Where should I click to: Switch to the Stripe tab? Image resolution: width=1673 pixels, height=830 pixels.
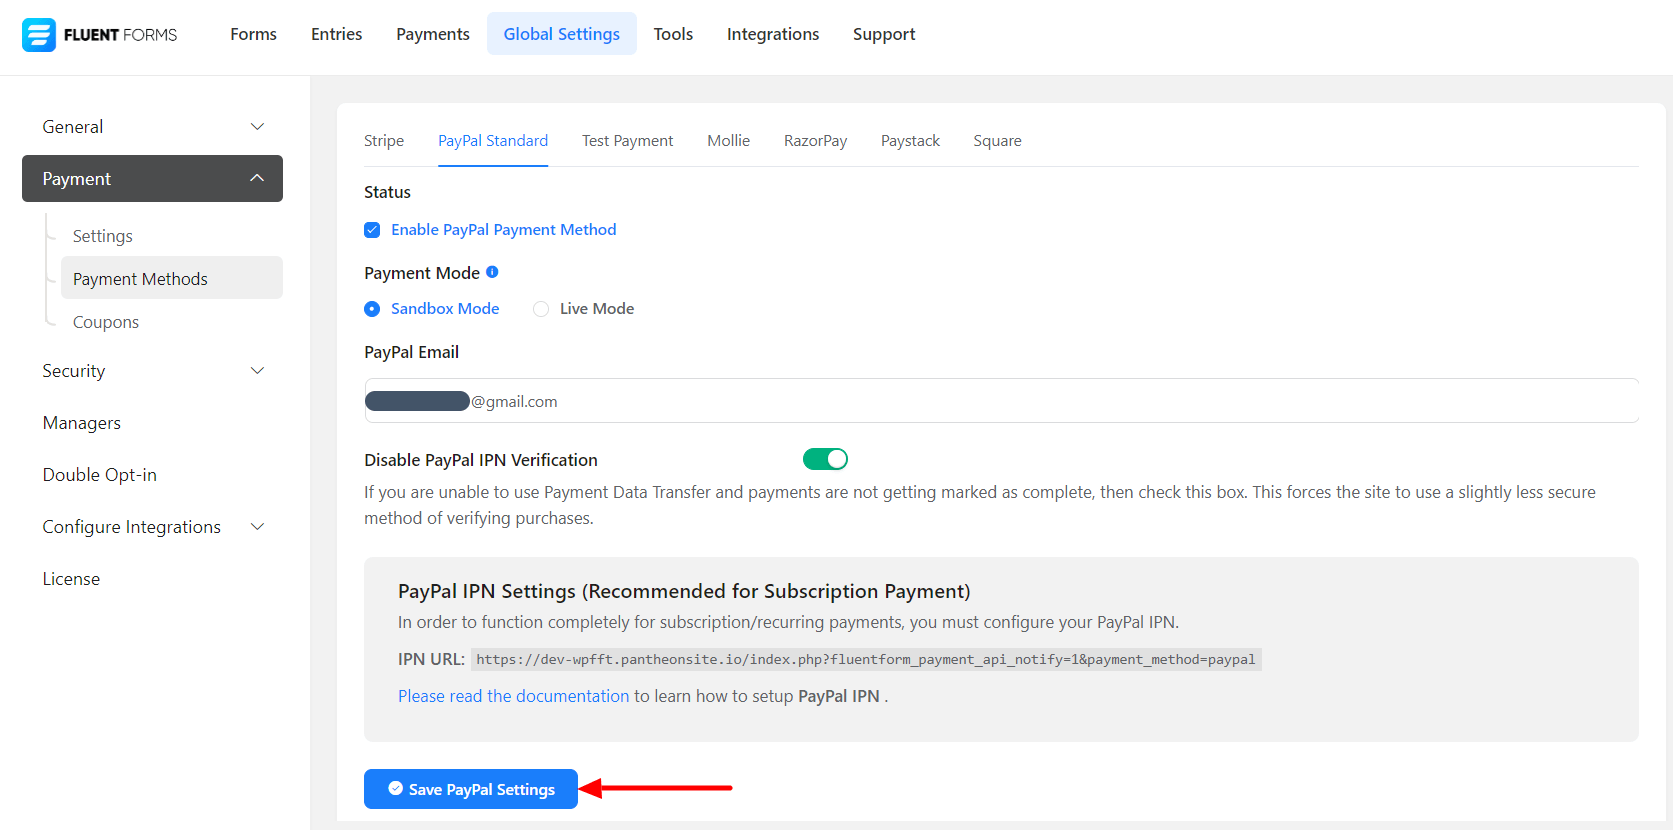tap(384, 141)
